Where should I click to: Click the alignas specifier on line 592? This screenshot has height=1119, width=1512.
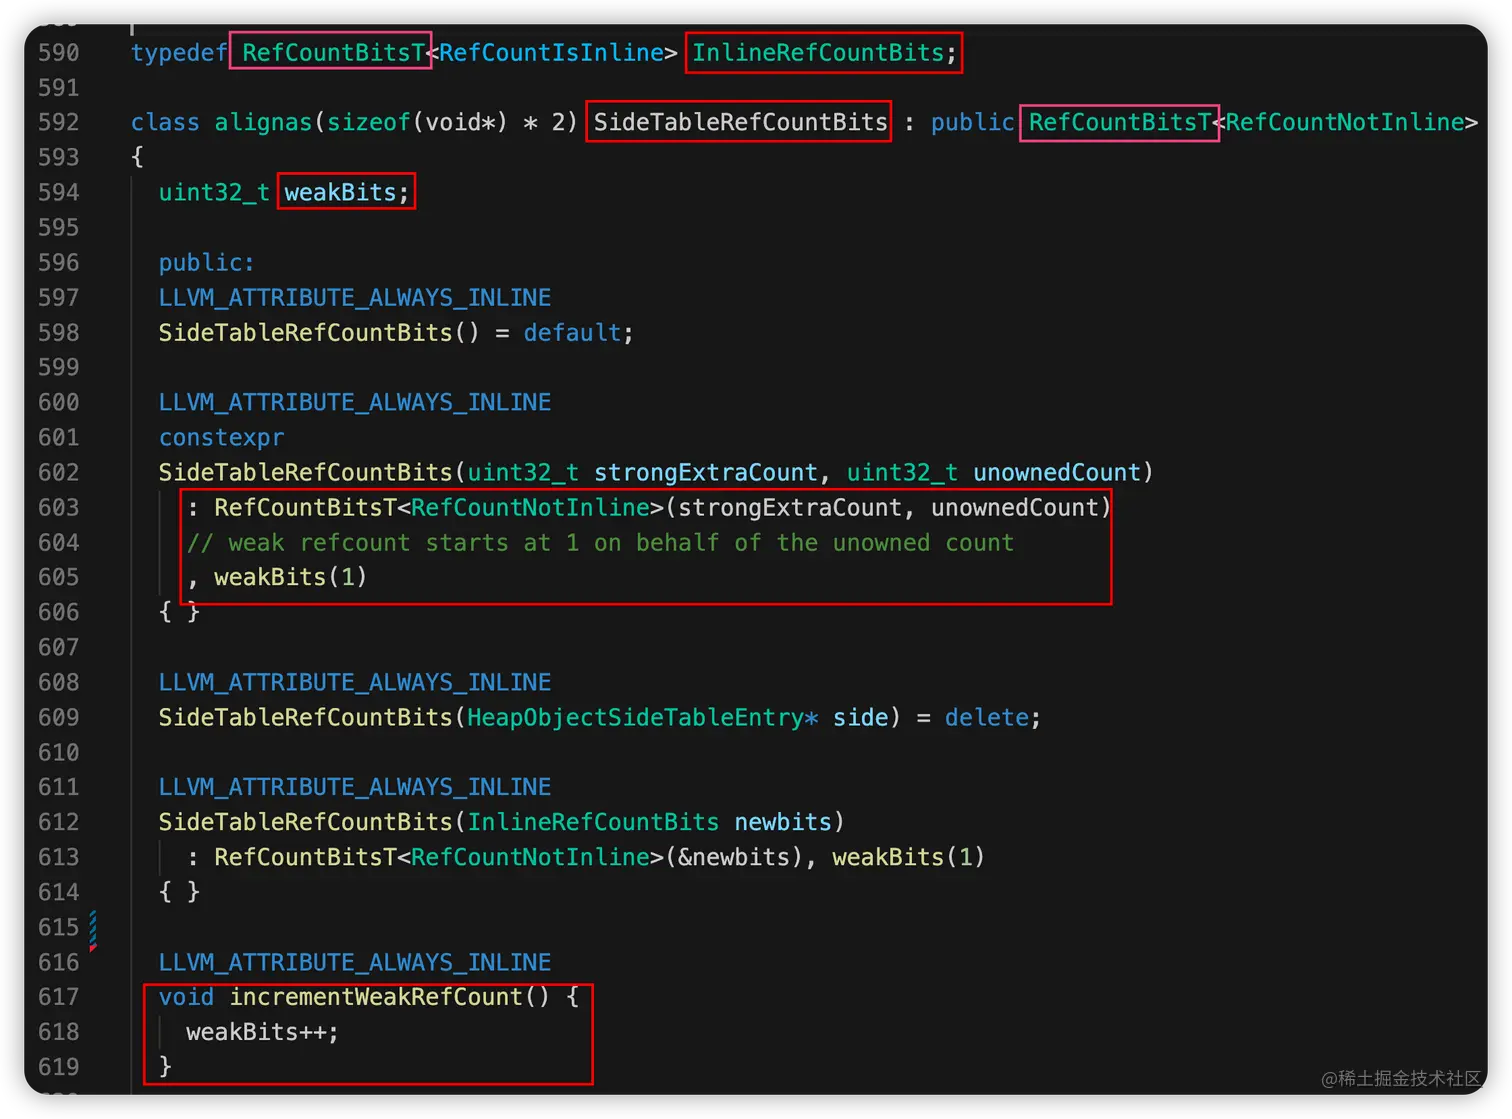click(262, 122)
